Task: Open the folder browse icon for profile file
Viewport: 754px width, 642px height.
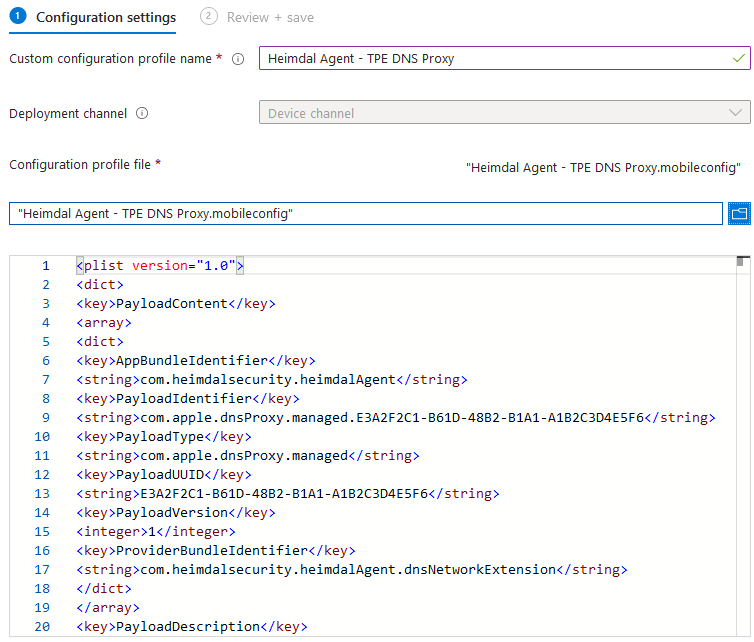Action: [739, 214]
